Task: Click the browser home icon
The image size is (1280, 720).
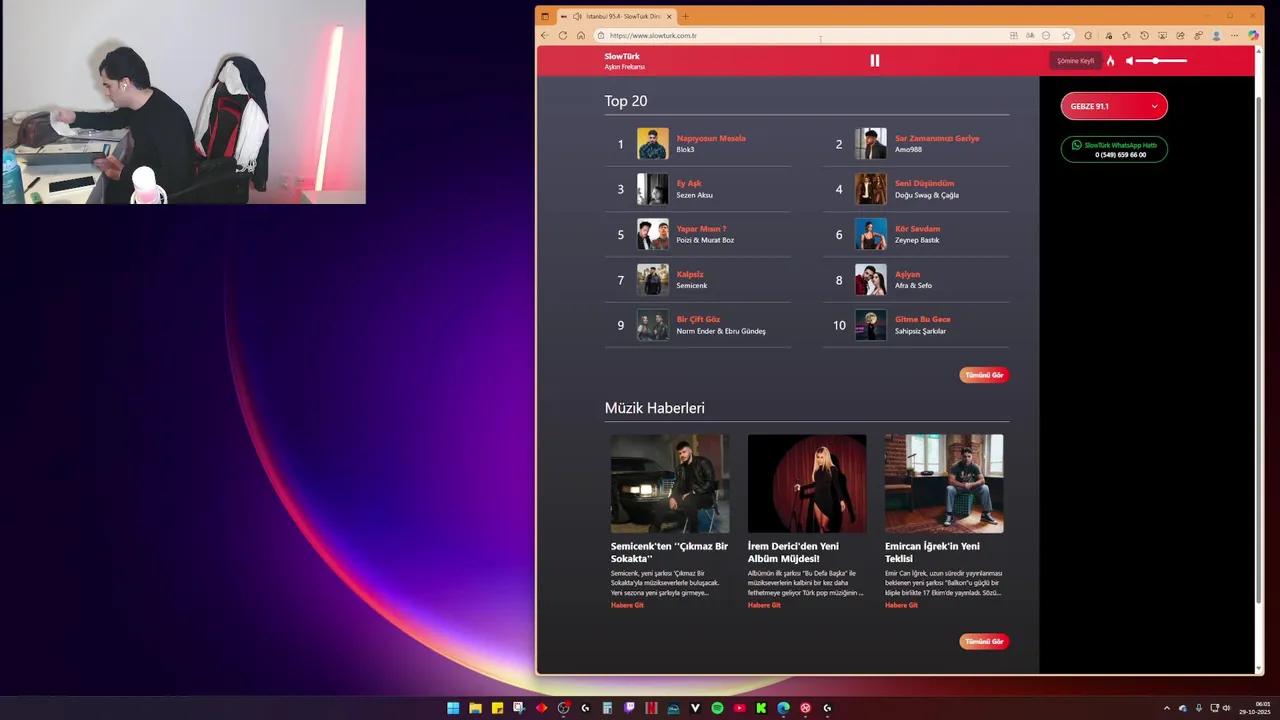Action: point(581,35)
